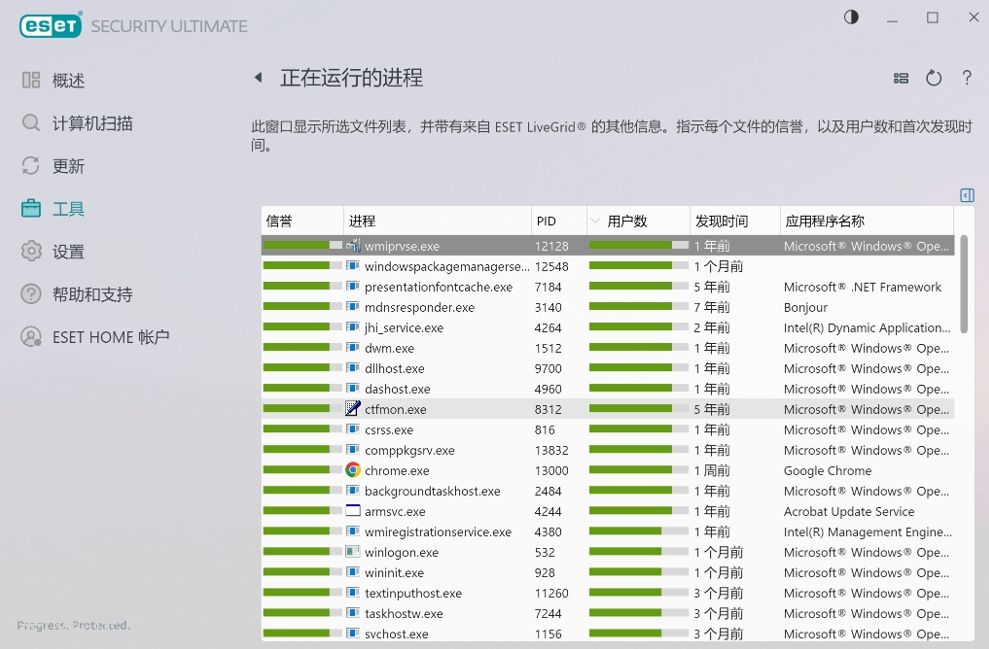Open the 概述 overview section
The height and width of the screenshot is (649, 989).
(68, 81)
